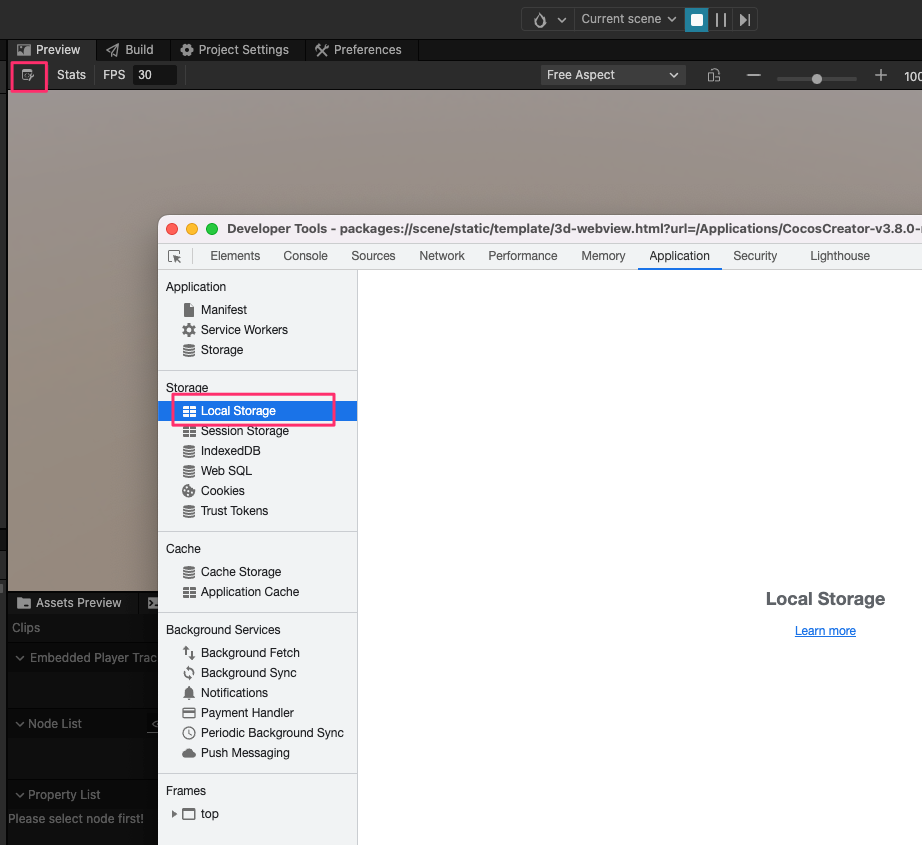Maximize the Developer Tools window
Viewport: 922px width, 845px height.
tap(212, 229)
